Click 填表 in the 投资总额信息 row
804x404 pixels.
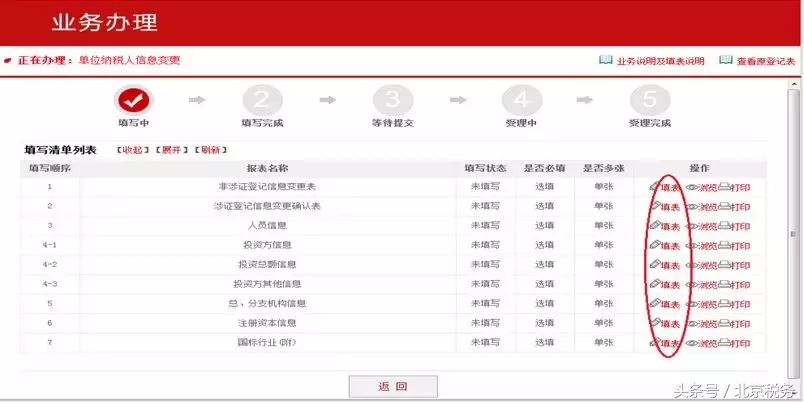[665, 265]
